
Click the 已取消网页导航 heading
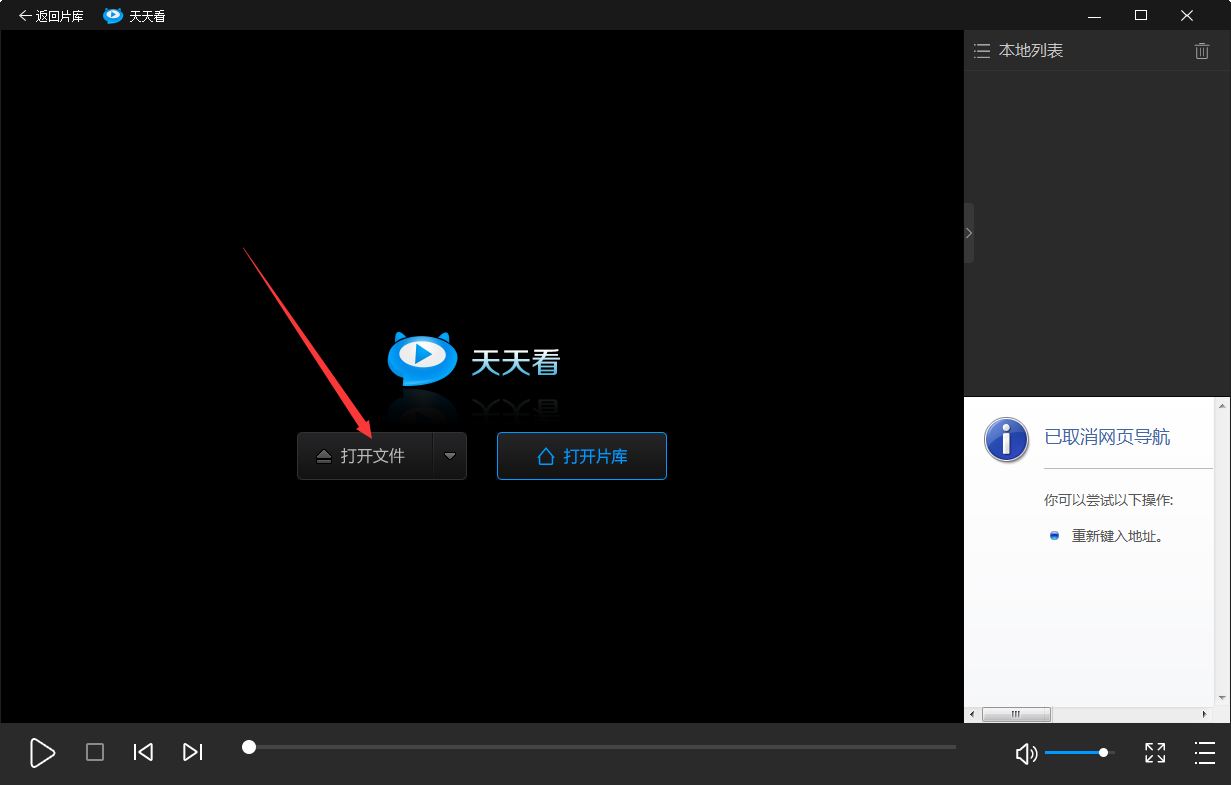[1107, 437]
